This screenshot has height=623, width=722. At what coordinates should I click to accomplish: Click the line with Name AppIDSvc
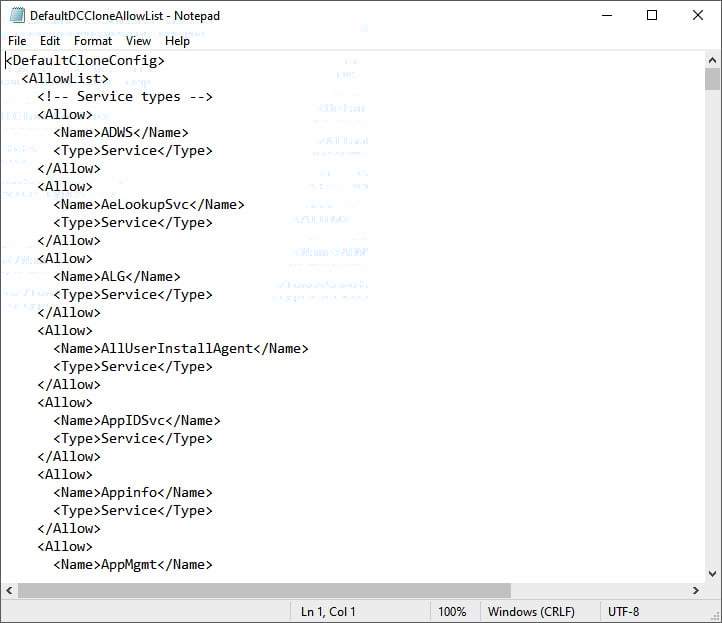(x=137, y=420)
